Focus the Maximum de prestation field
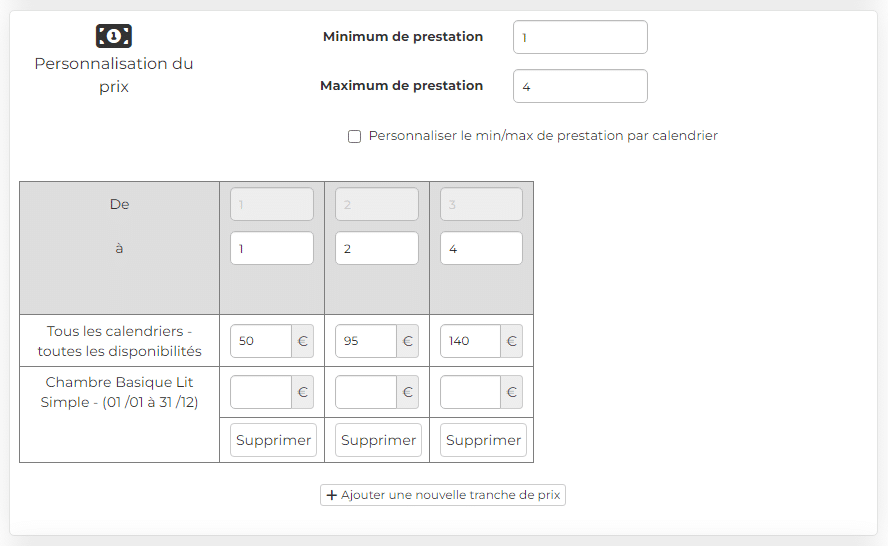The width and height of the screenshot is (888, 546). (x=580, y=86)
